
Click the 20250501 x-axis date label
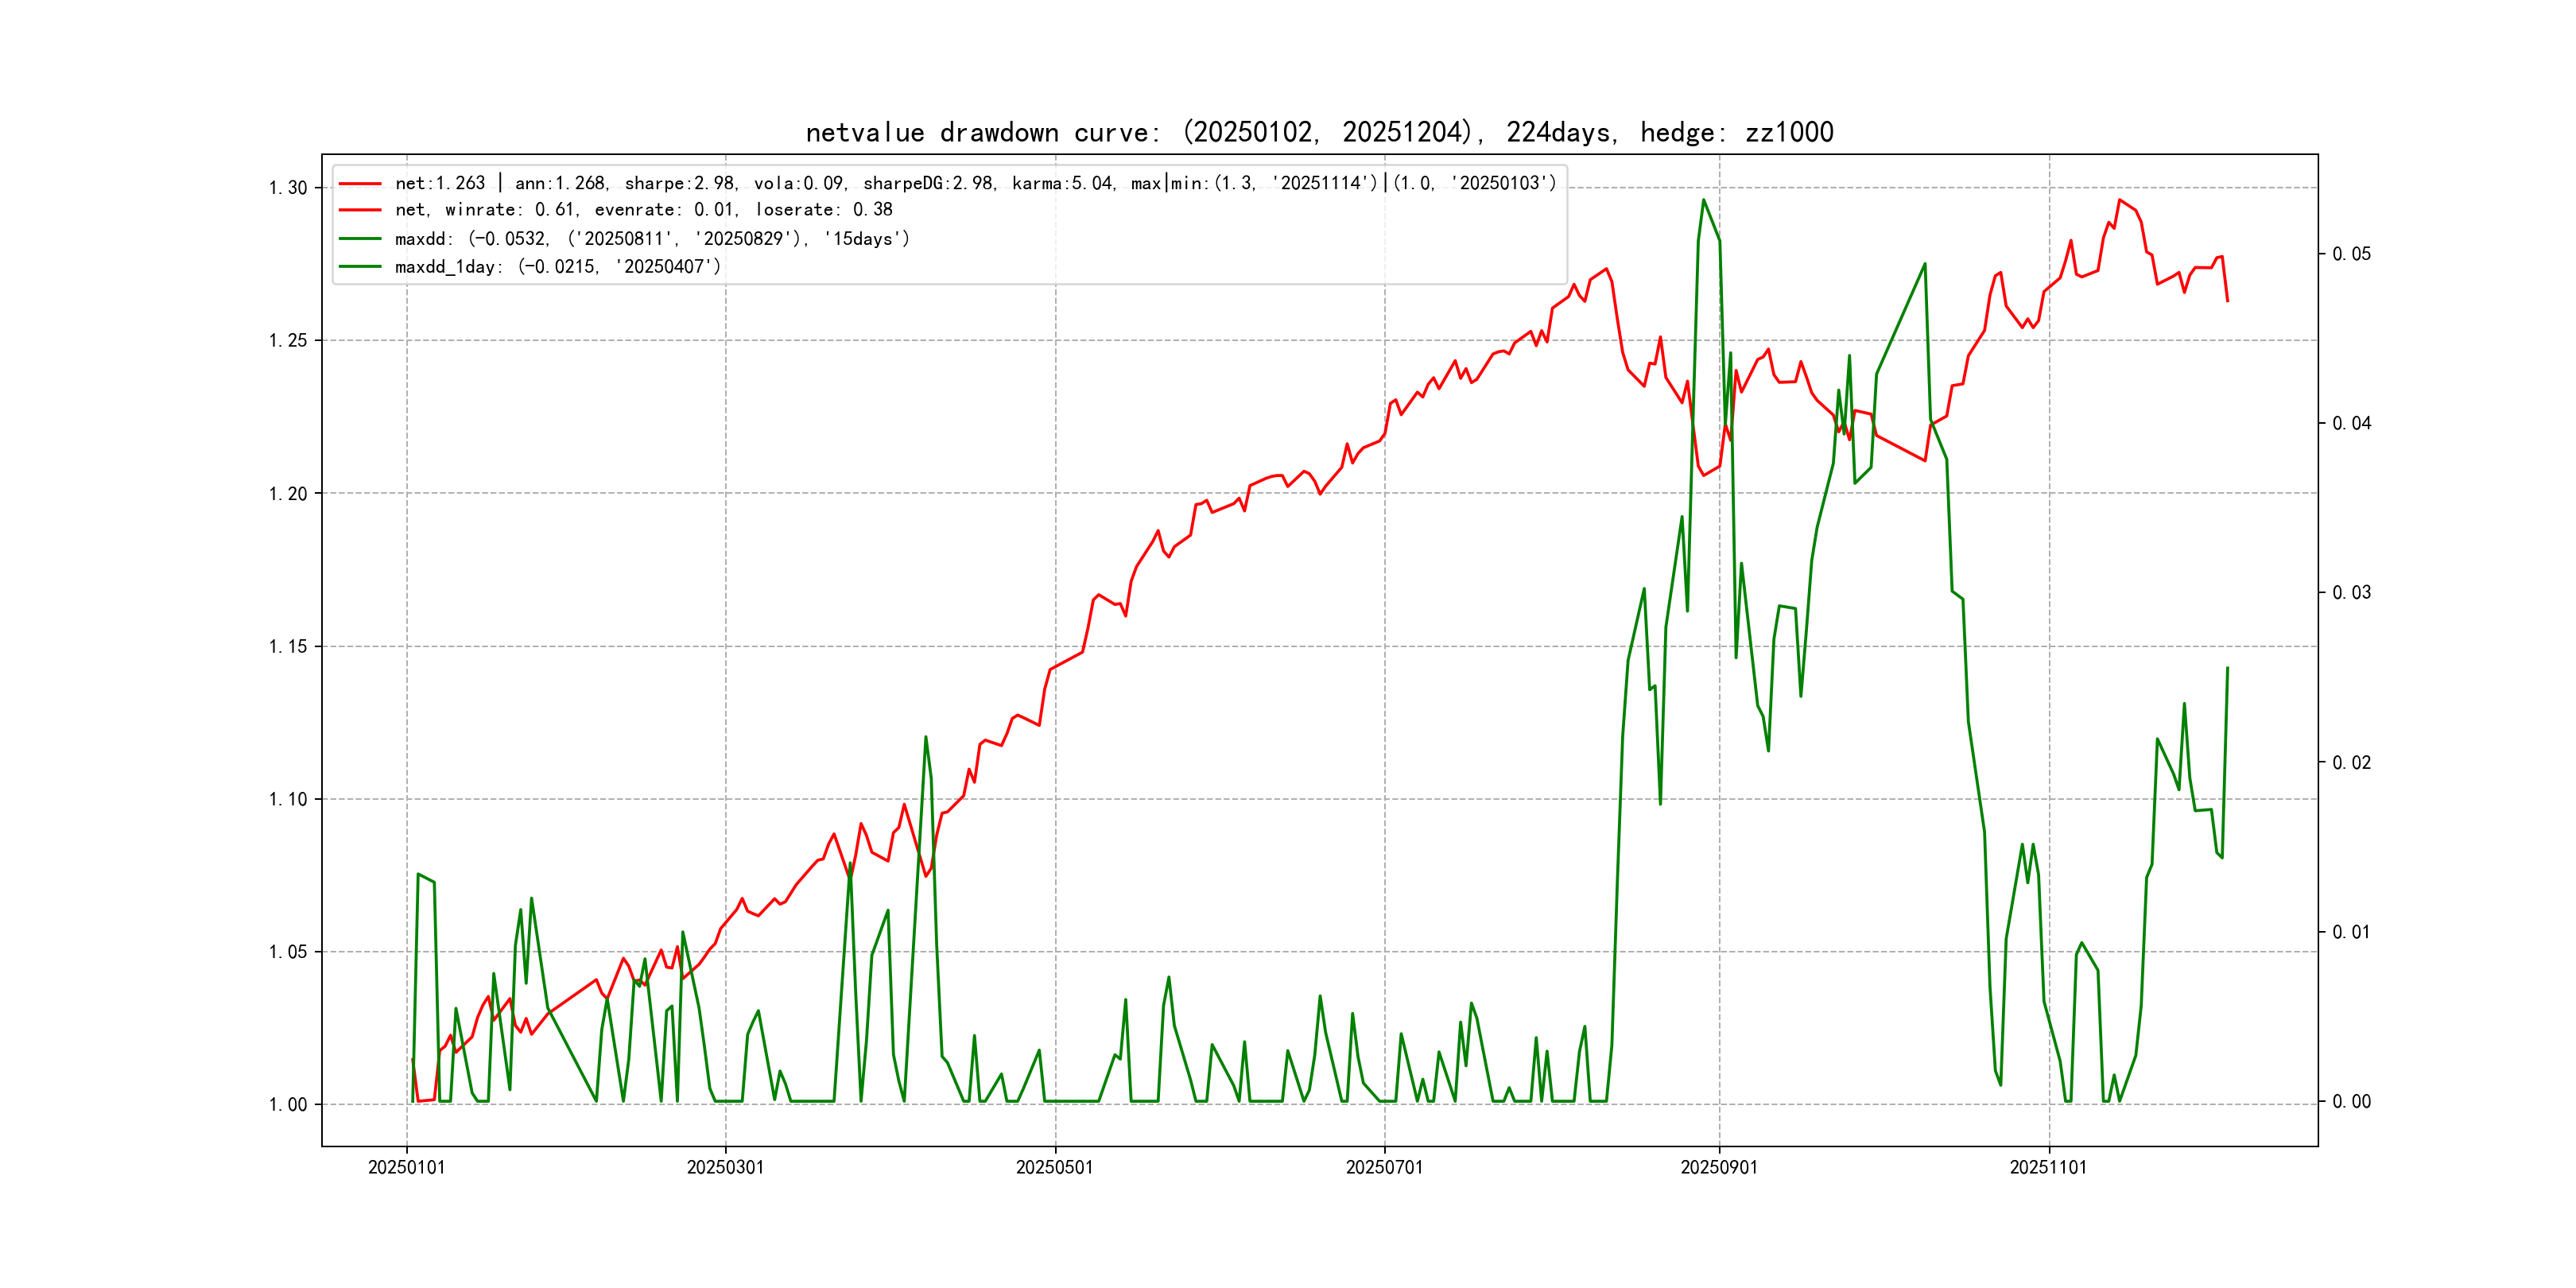pos(1054,1167)
